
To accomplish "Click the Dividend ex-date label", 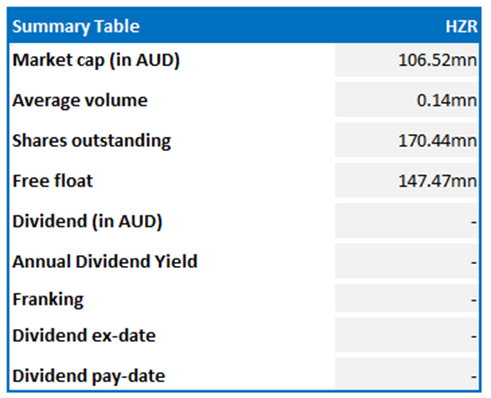I will pyautogui.click(x=84, y=336).
